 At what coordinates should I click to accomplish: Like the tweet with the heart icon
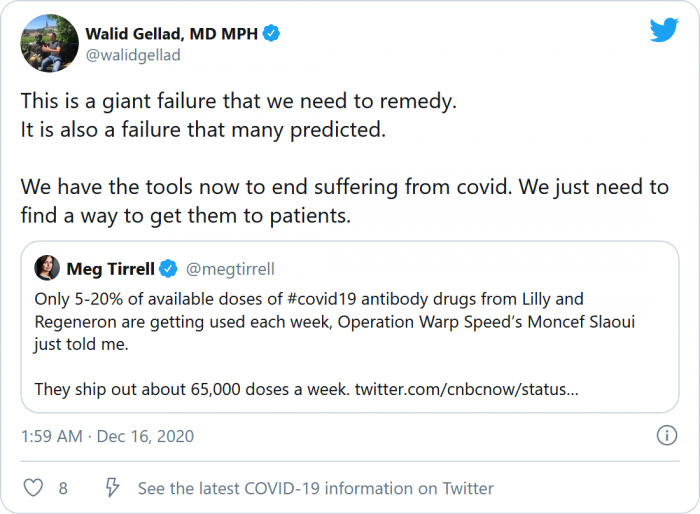coord(33,488)
